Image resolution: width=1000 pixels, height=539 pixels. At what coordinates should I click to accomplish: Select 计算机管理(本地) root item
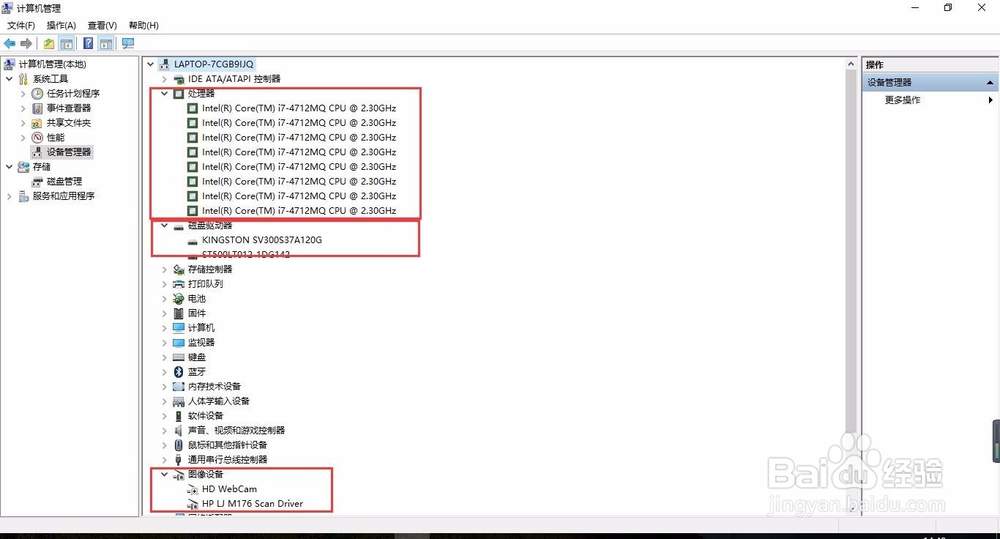click(x=52, y=64)
